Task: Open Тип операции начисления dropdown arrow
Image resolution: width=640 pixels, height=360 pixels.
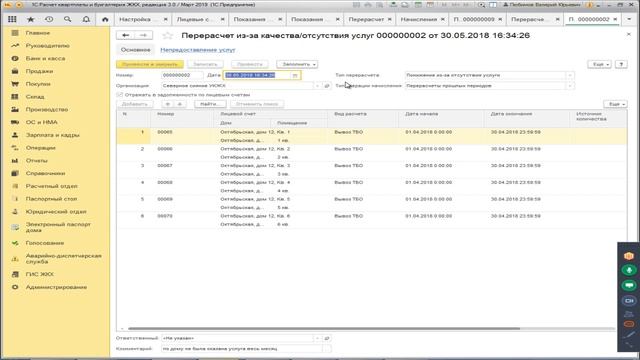Action: [570, 86]
